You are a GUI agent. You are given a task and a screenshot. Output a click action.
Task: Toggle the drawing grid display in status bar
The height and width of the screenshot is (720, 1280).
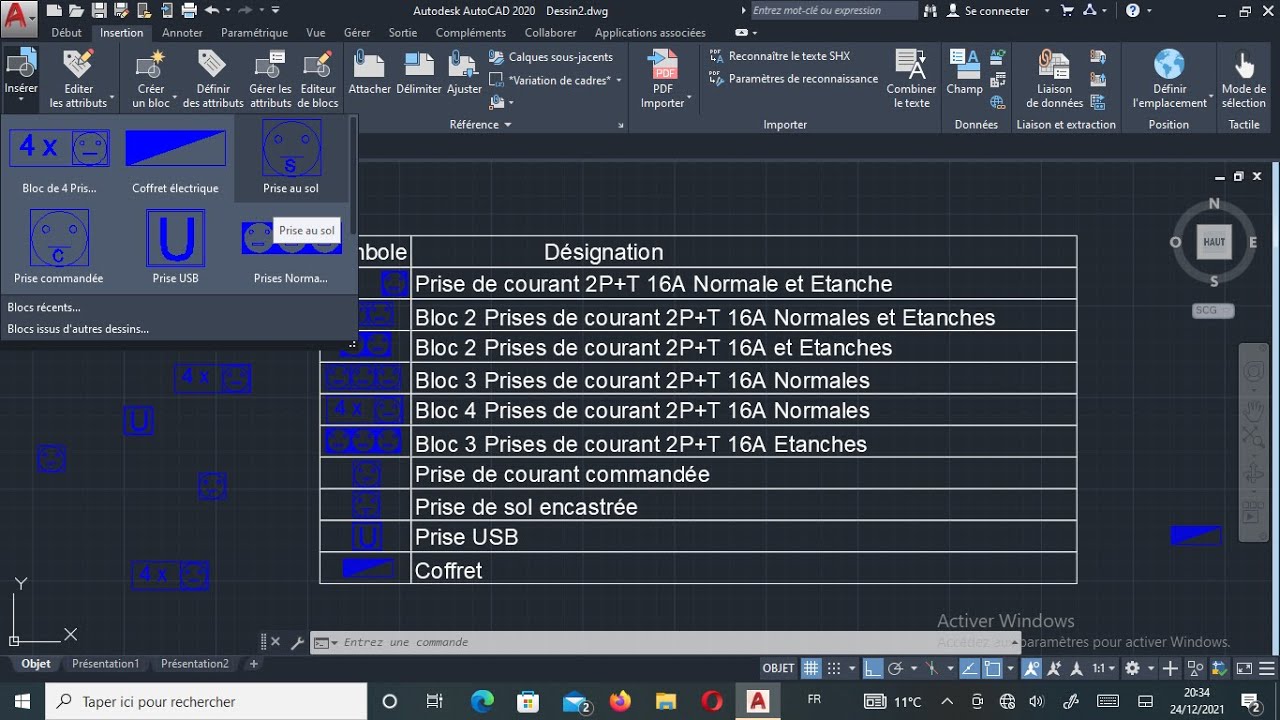point(811,668)
